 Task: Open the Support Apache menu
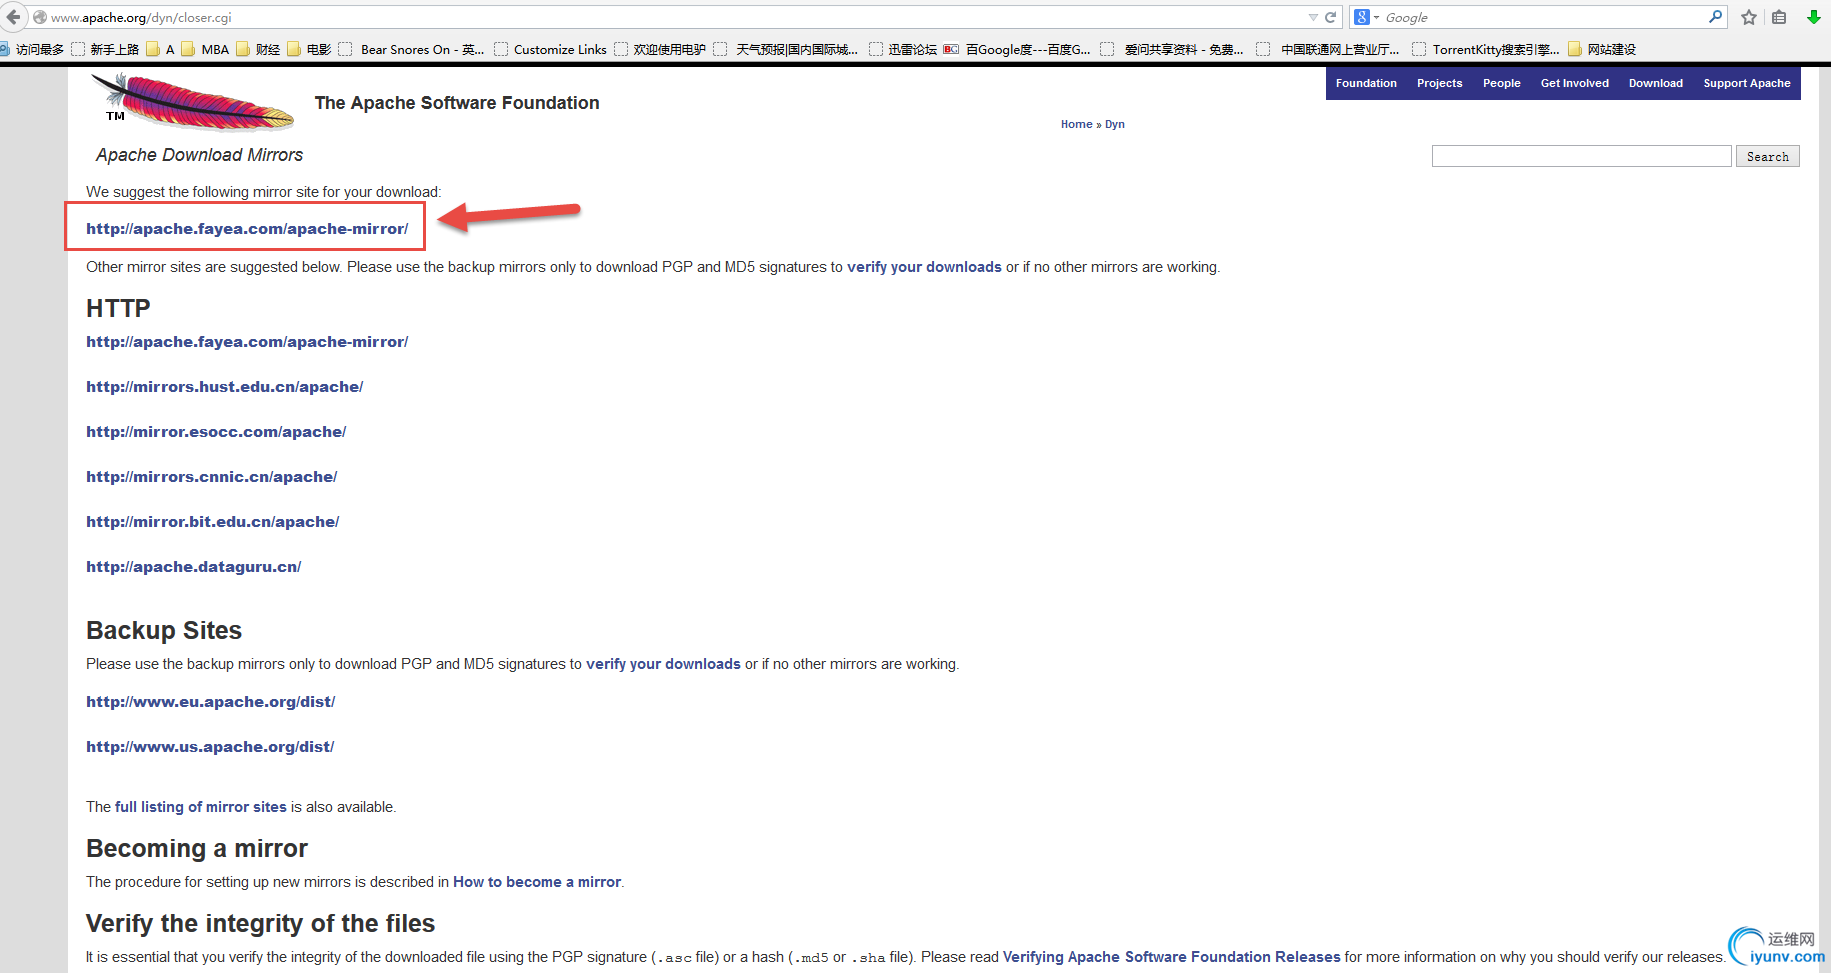(1746, 83)
